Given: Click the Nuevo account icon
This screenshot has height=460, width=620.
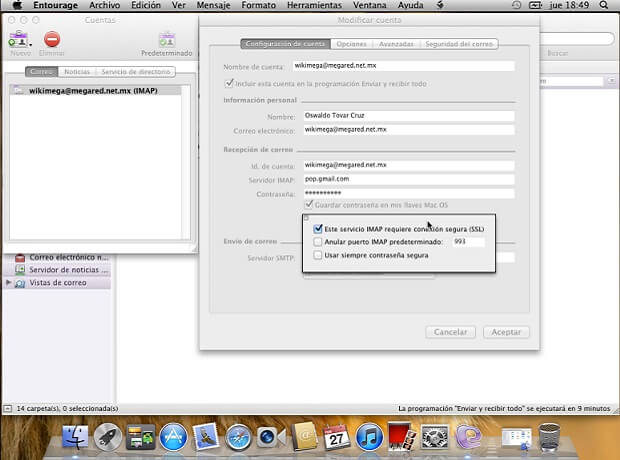Looking at the screenshot, I should click(17, 39).
